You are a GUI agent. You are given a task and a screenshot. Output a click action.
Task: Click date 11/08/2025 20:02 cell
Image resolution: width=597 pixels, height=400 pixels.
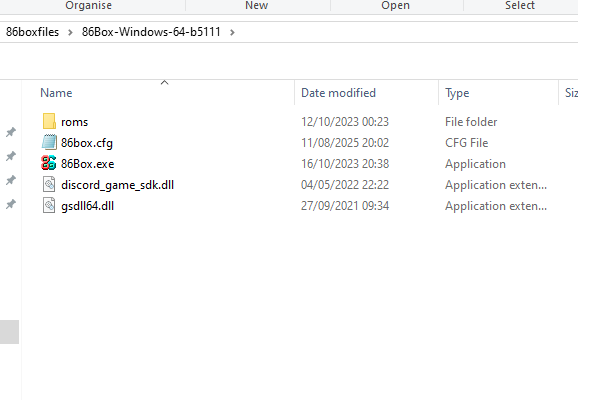[345, 143]
